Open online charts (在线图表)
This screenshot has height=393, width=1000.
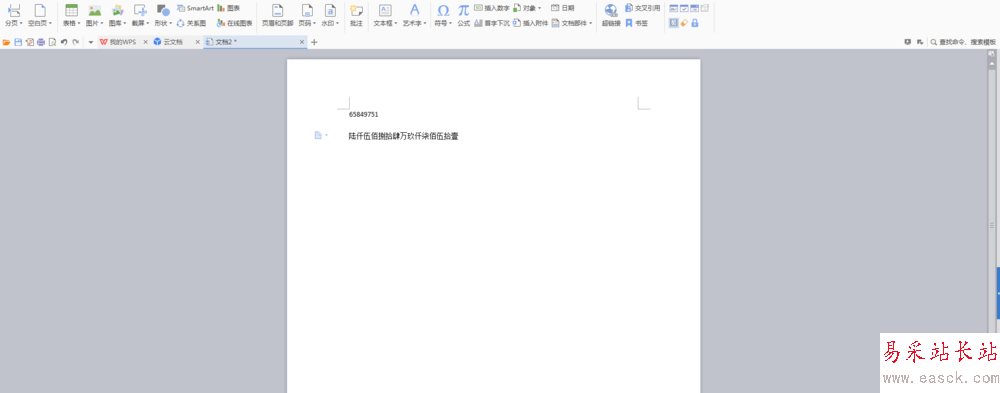pyautogui.click(x=235, y=23)
